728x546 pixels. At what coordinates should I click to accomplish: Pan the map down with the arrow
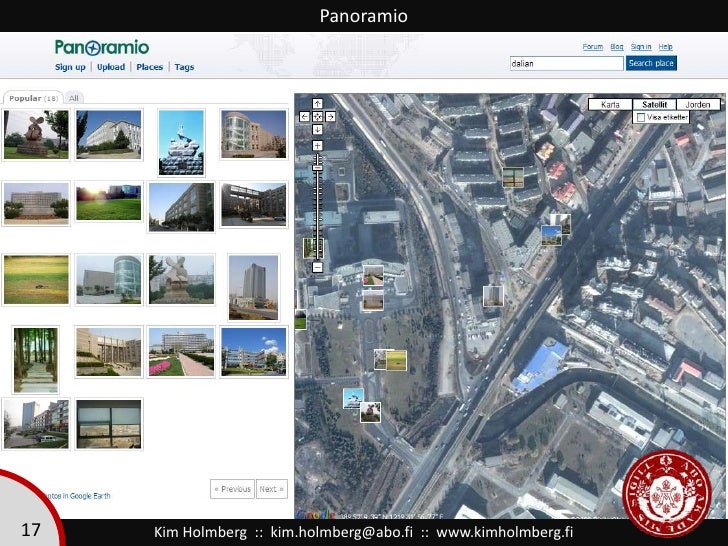tap(317, 130)
